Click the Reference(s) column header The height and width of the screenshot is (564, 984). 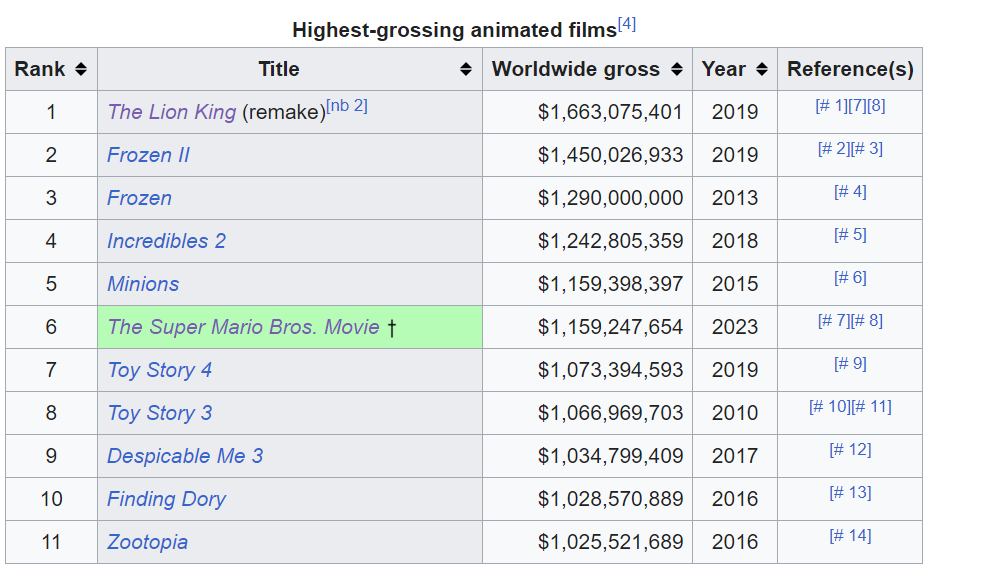[x=850, y=69]
